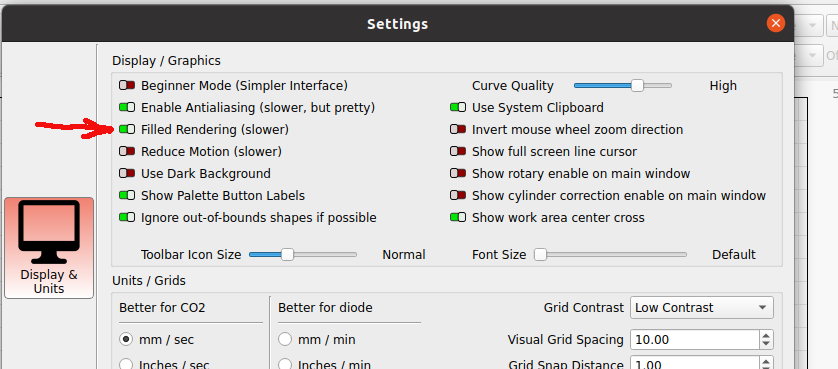This screenshot has height=369, width=838.
Task: Turn on Show full screen line cursor
Action: coord(457,151)
